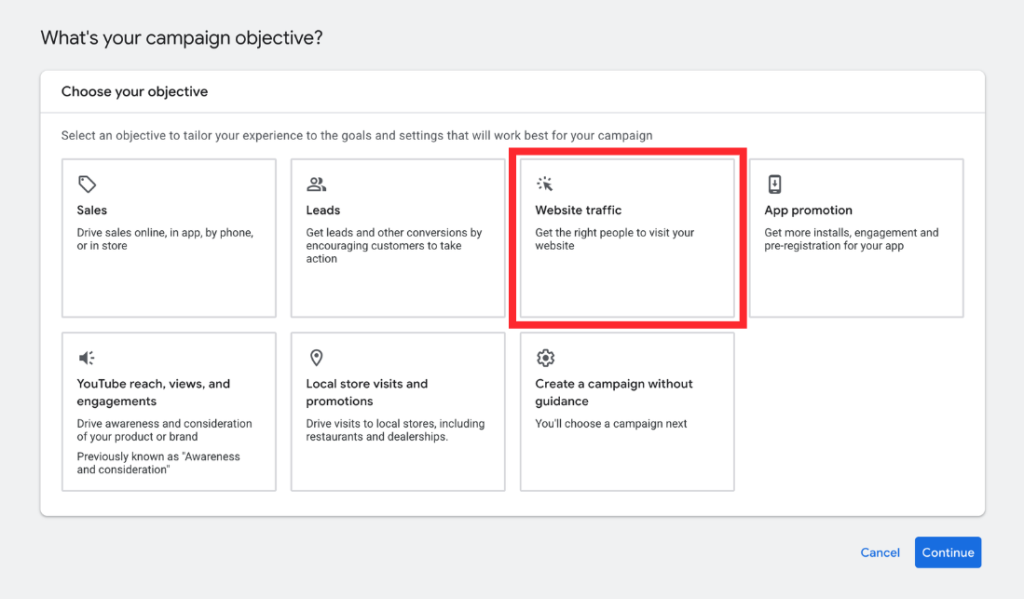Click the Leads people icon

point(316,184)
